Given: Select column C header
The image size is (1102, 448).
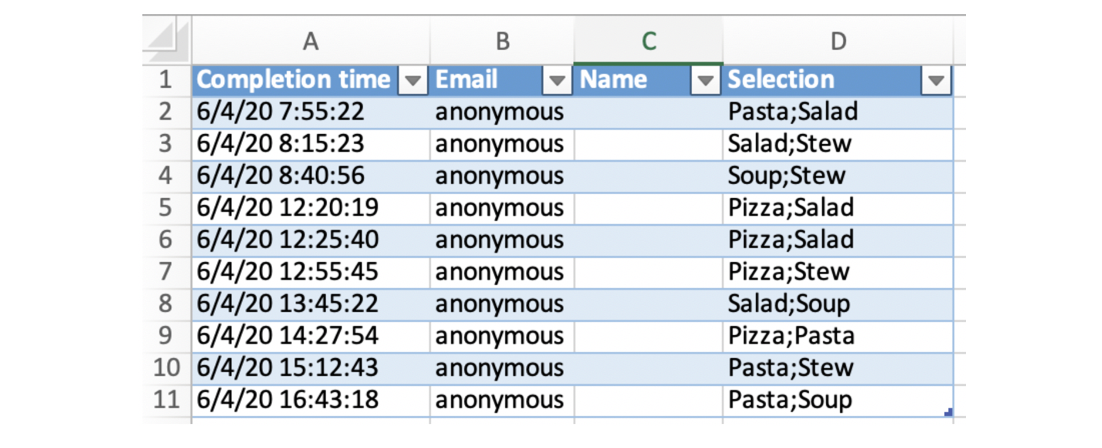Looking at the screenshot, I should click(649, 41).
